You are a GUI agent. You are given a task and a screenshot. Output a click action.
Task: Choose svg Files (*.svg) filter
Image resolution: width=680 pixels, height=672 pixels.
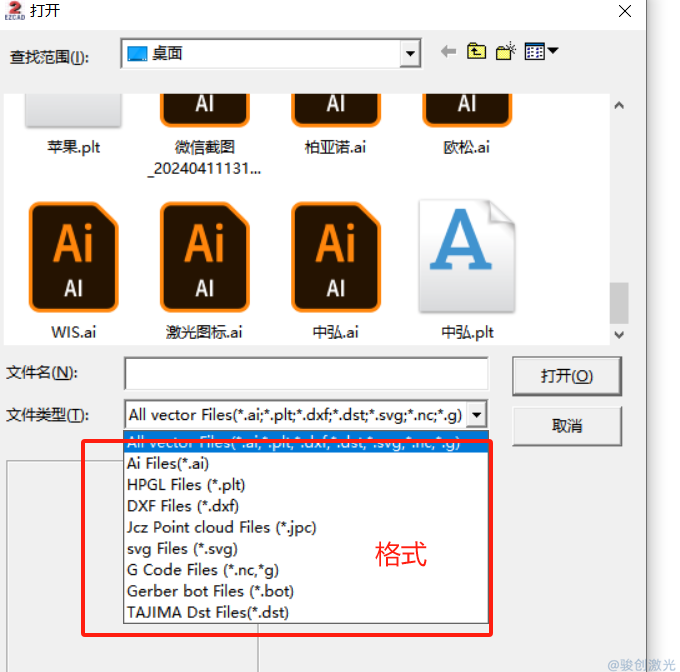point(306,548)
